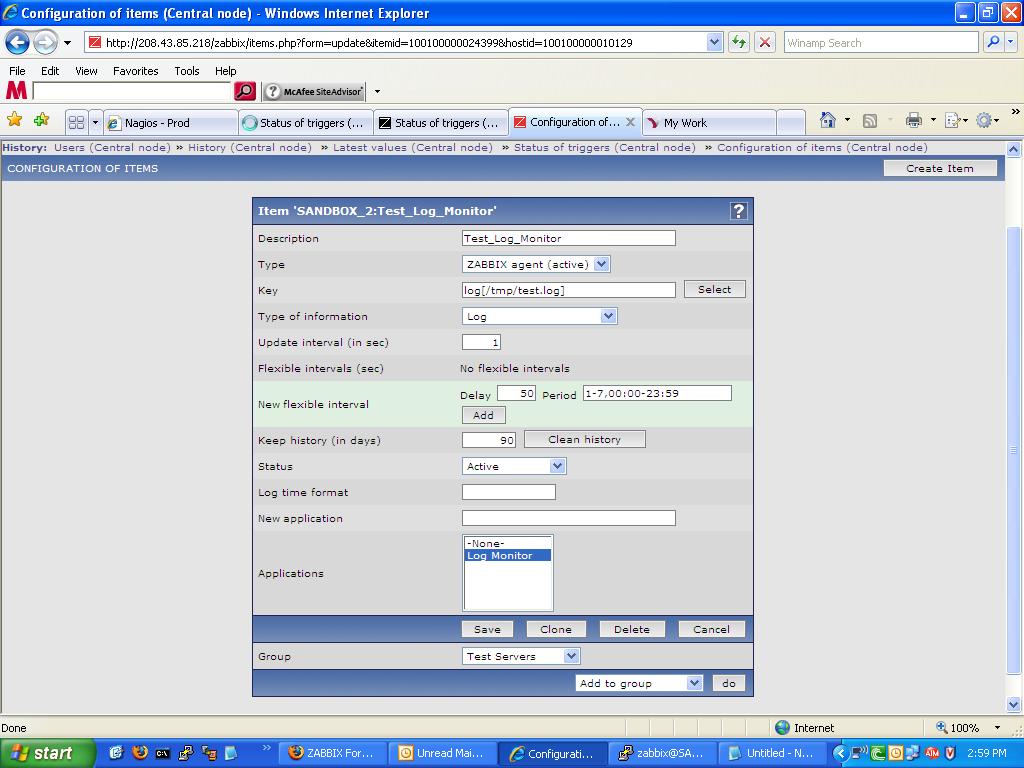Select Log Monitor in Applications list
Image resolution: width=1024 pixels, height=768 pixels.
pos(508,555)
